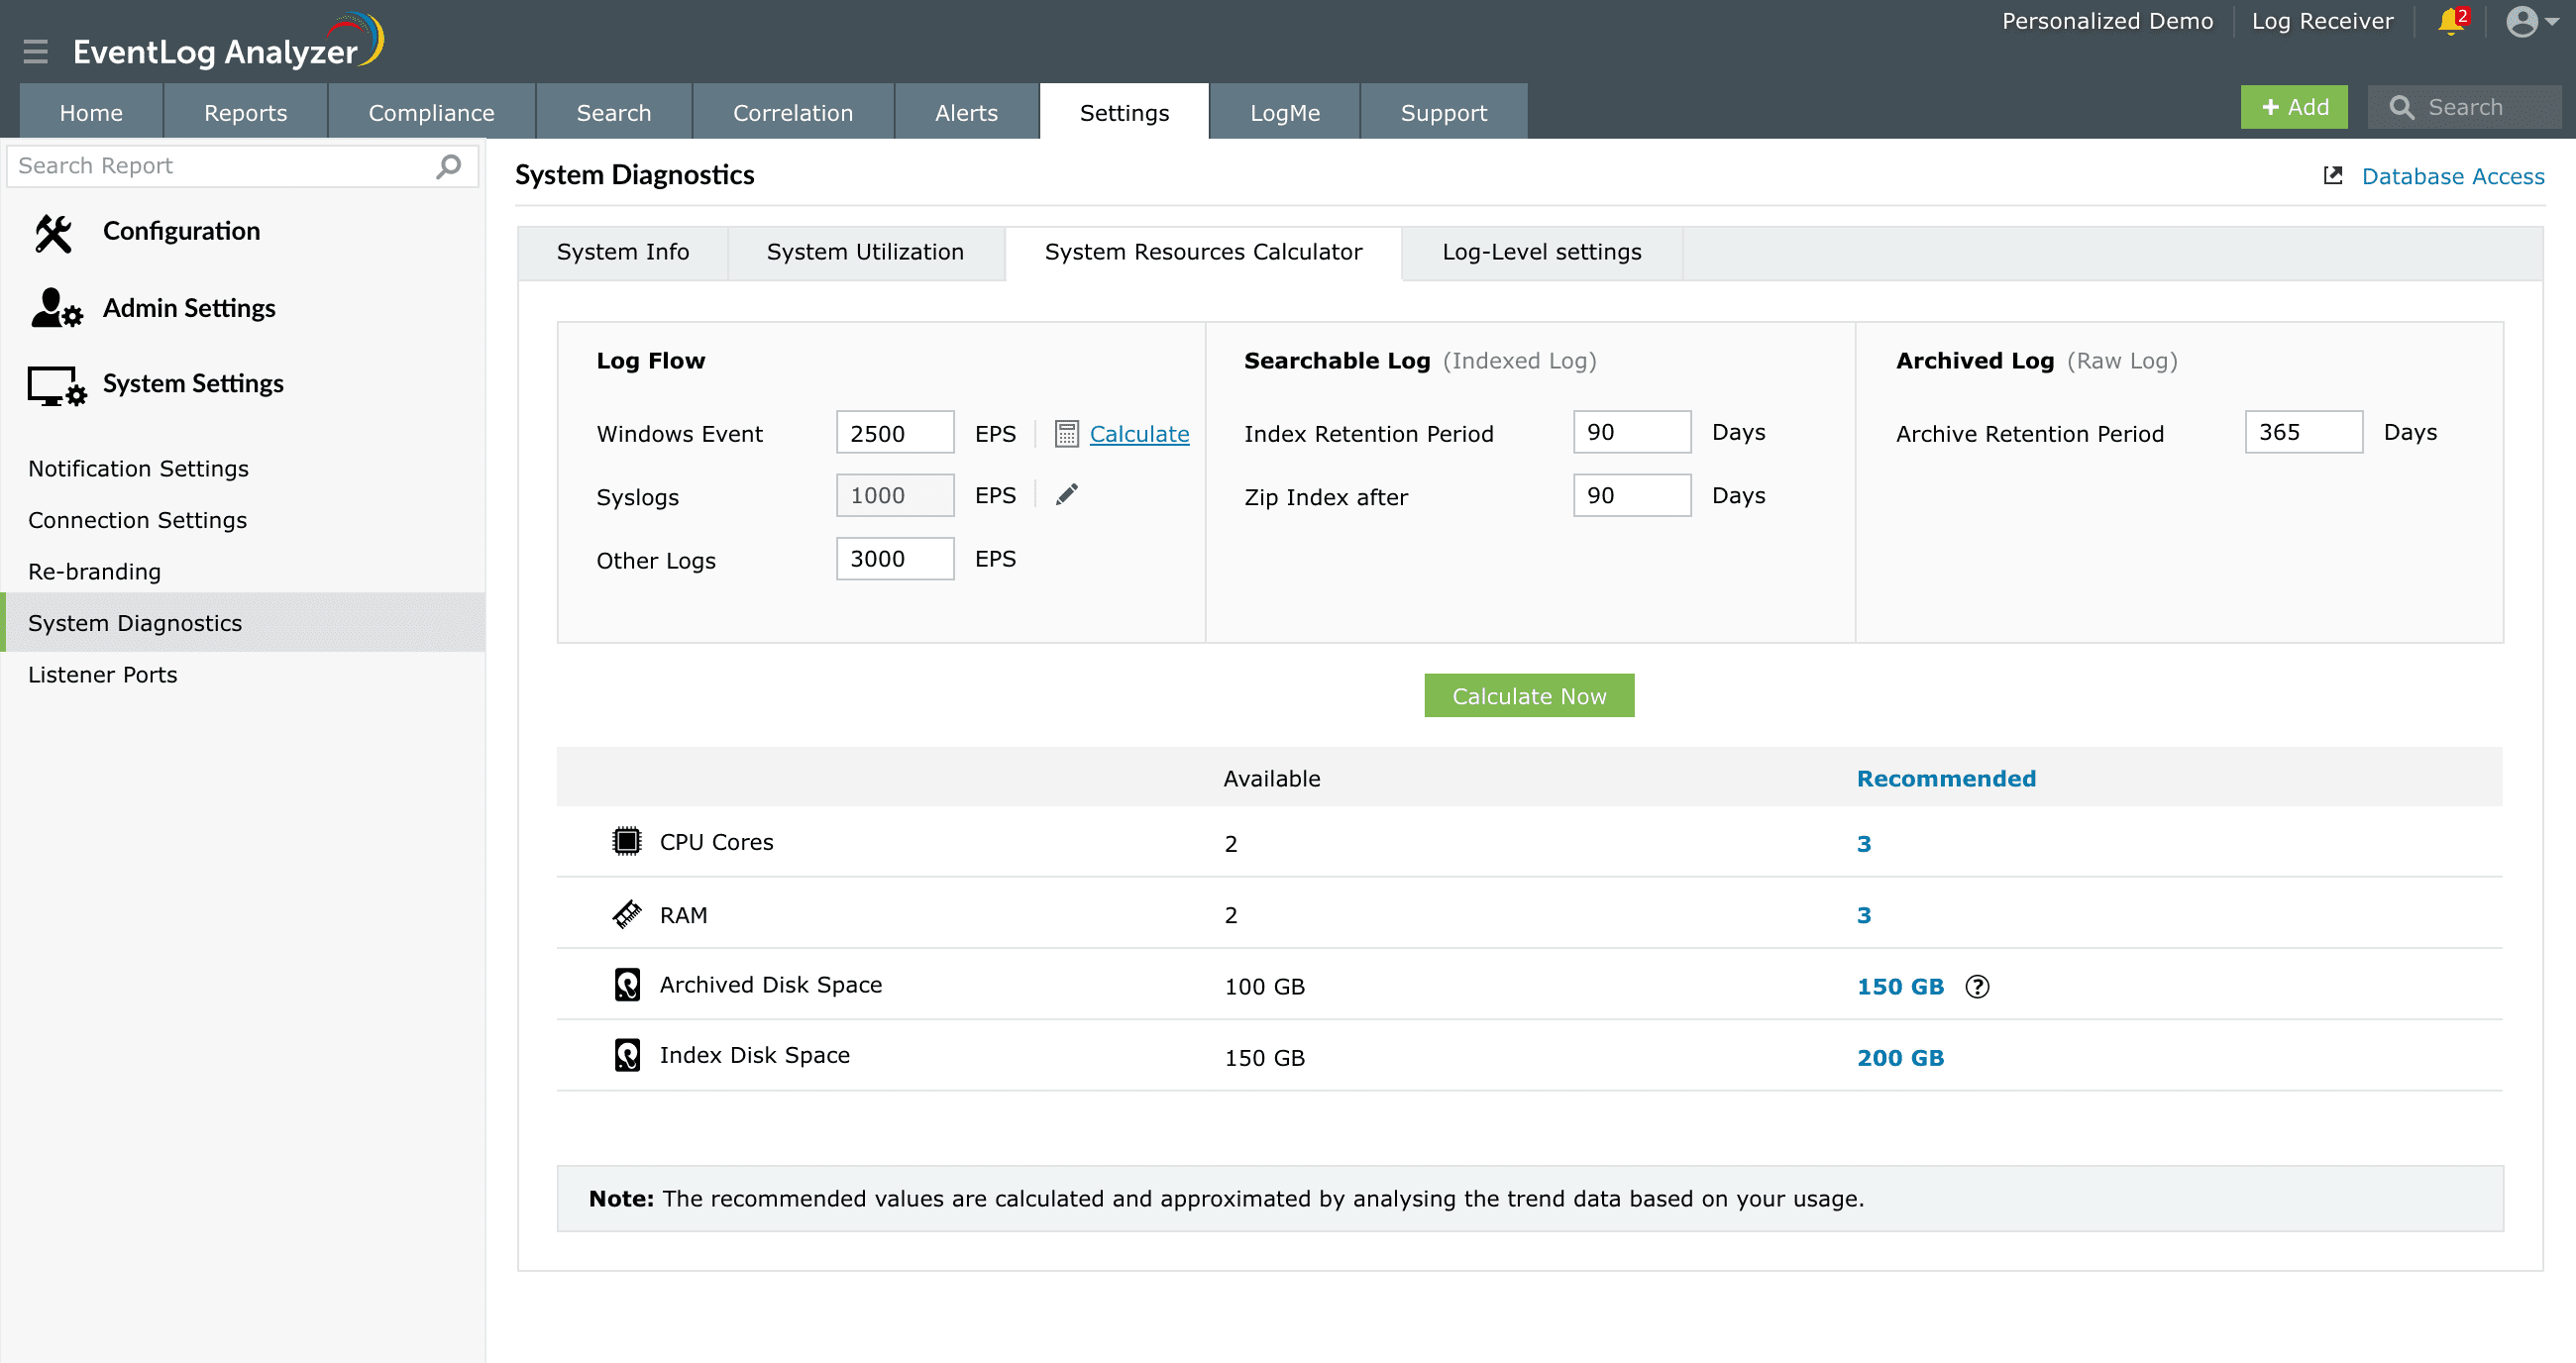Click the Database Access external link icon
2576x1363 pixels.
tap(2333, 176)
